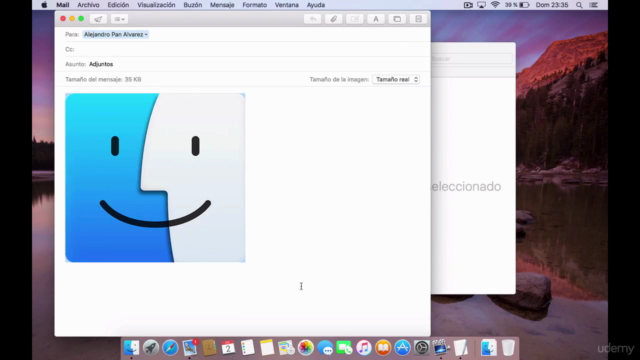Open FaceTime in the Dock
The width and height of the screenshot is (640, 360).
(x=344, y=348)
